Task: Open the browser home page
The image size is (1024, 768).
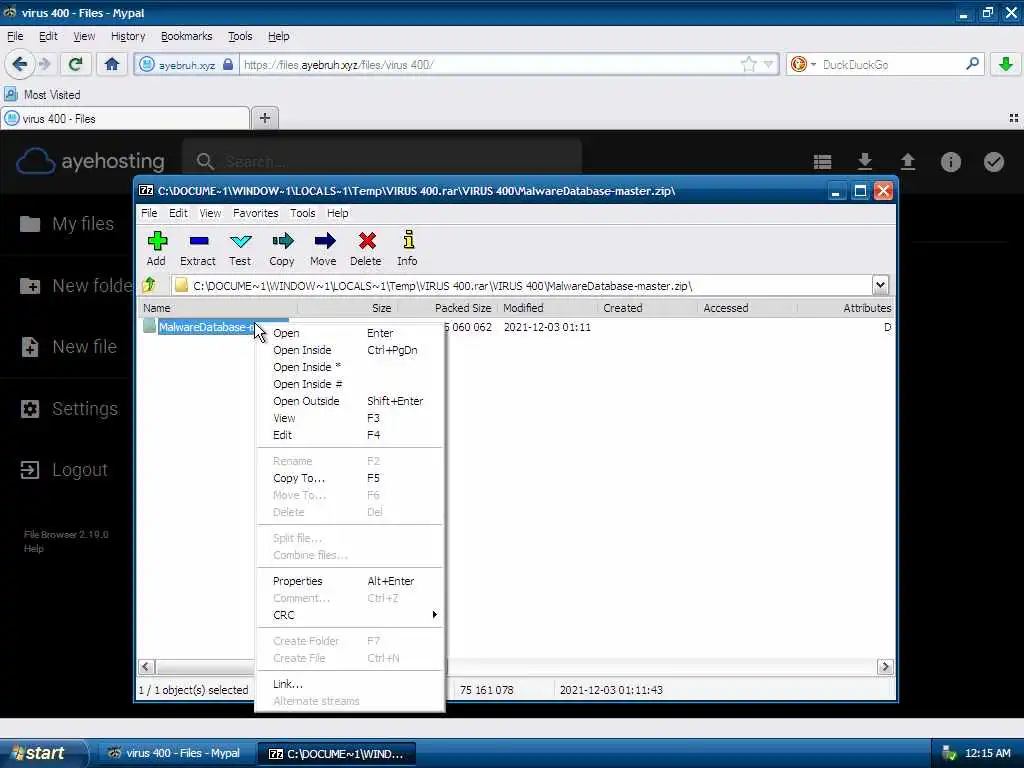Action: point(112,64)
